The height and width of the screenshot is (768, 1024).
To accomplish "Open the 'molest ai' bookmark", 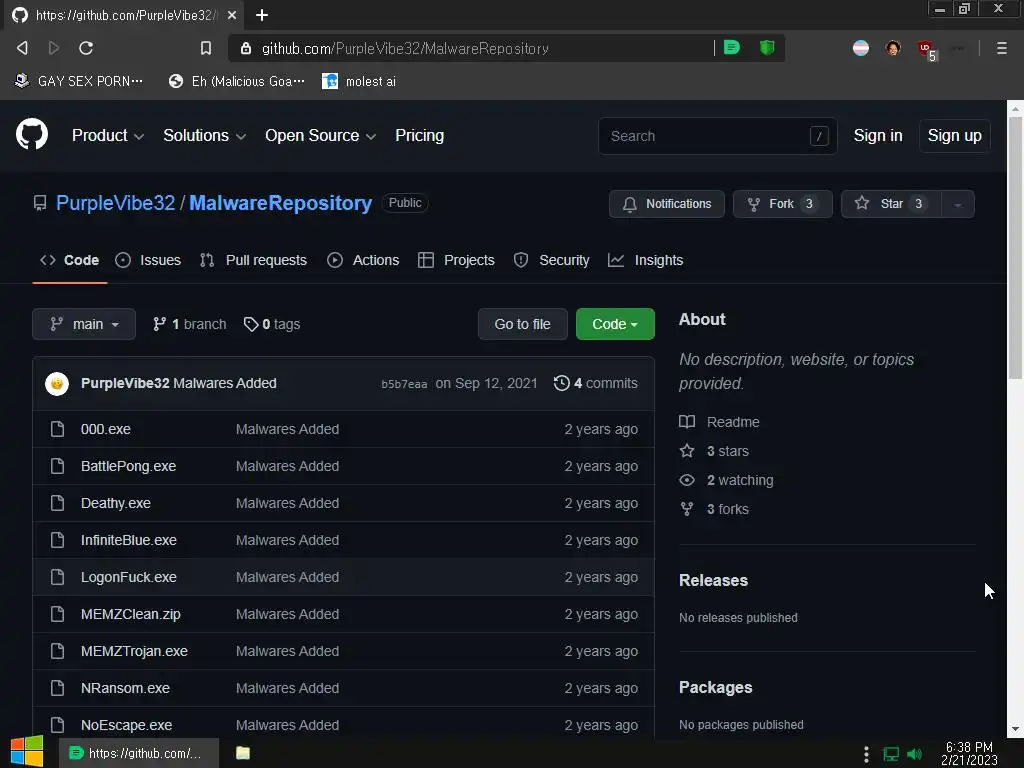I will [x=359, y=81].
